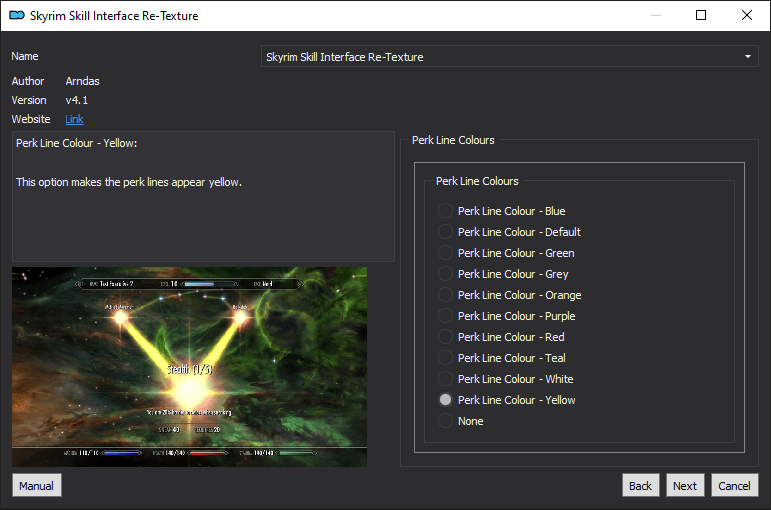Click the yellow perk lines preview screenshot
The image size is (771, 510).
[189, 367]
